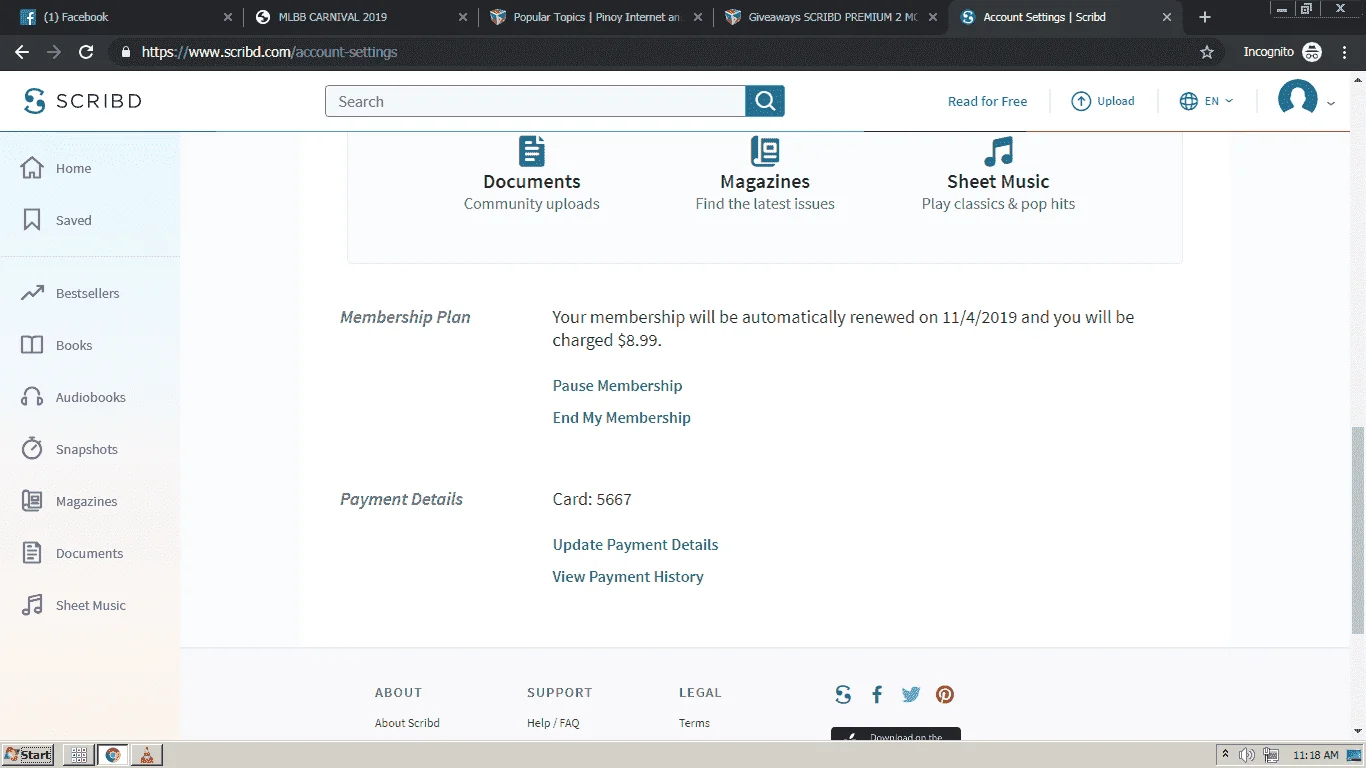The height and width of the screenshot is (768, 1366).
Task: Switch to the Giveaways SCRIBD PREMIUM tab
Action: [829, 17]
